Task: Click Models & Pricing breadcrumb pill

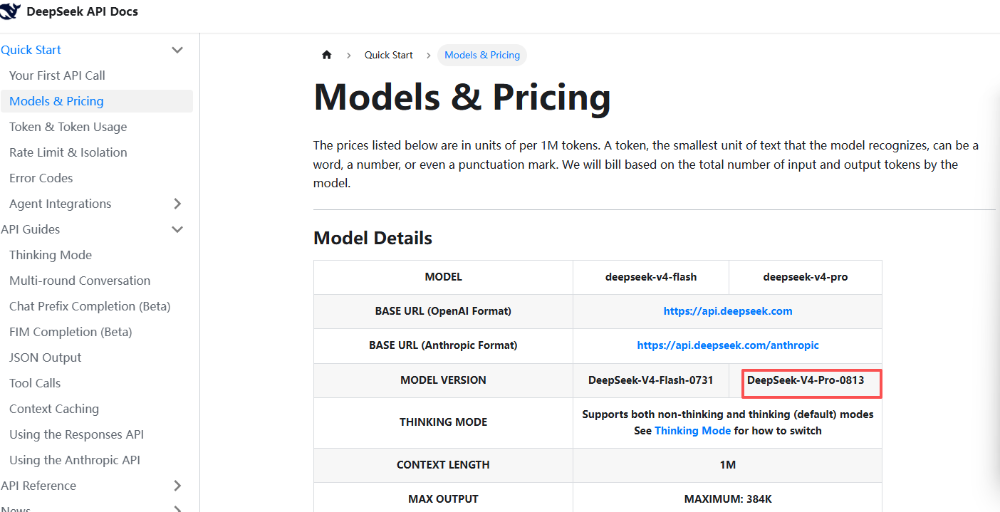Action: point(482,55)
